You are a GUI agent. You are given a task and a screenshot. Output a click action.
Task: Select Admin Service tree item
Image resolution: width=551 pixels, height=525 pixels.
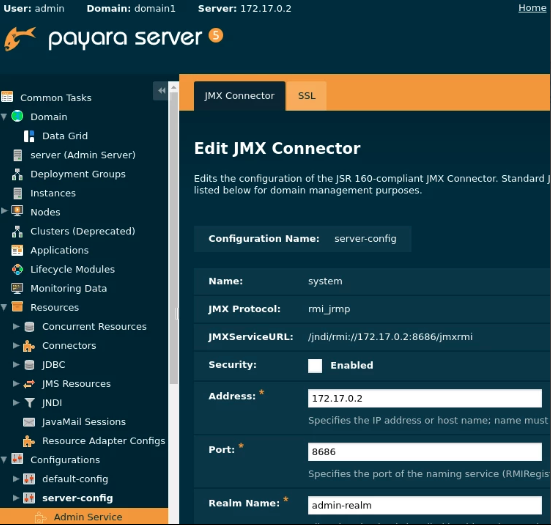pyautogui.click(x=88, y=517)
